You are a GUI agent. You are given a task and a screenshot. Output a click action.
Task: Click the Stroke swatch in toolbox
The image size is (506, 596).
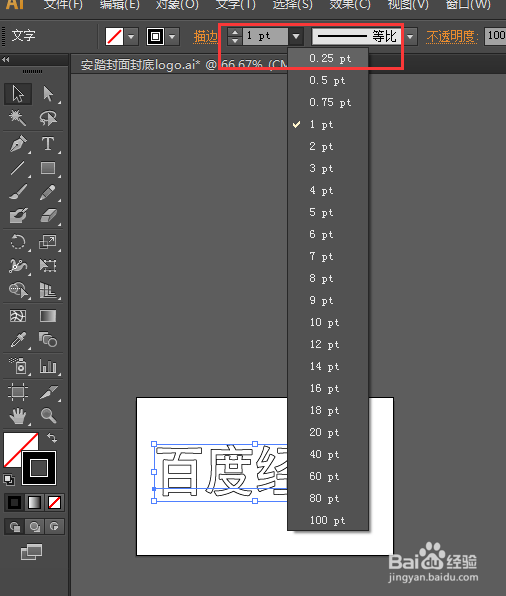pyautogui.click(x=39, y=468)
